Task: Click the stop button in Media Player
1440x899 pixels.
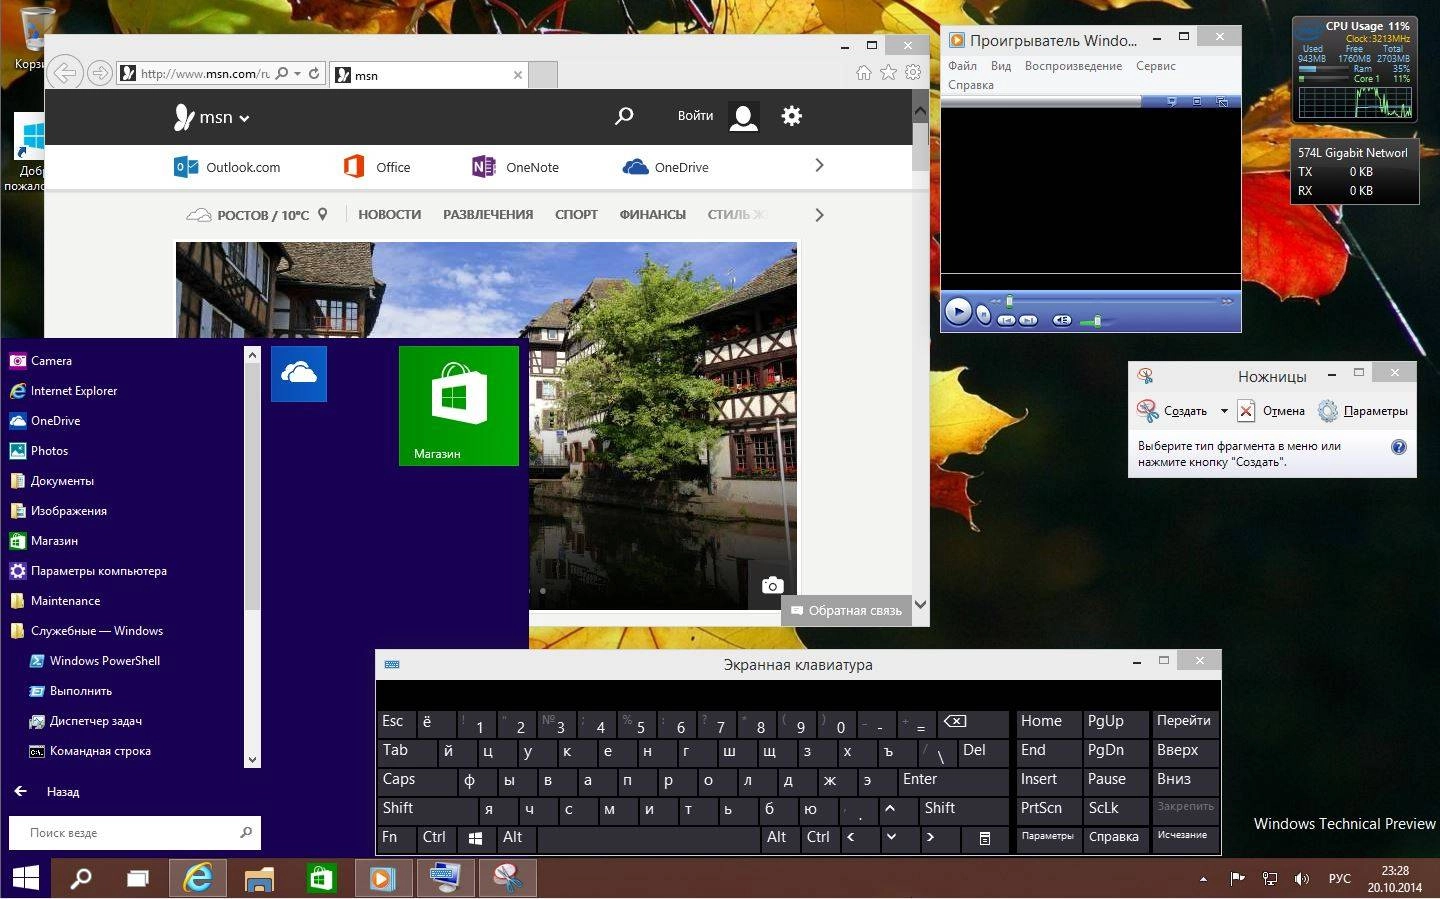Action: [x=984, y=316]
